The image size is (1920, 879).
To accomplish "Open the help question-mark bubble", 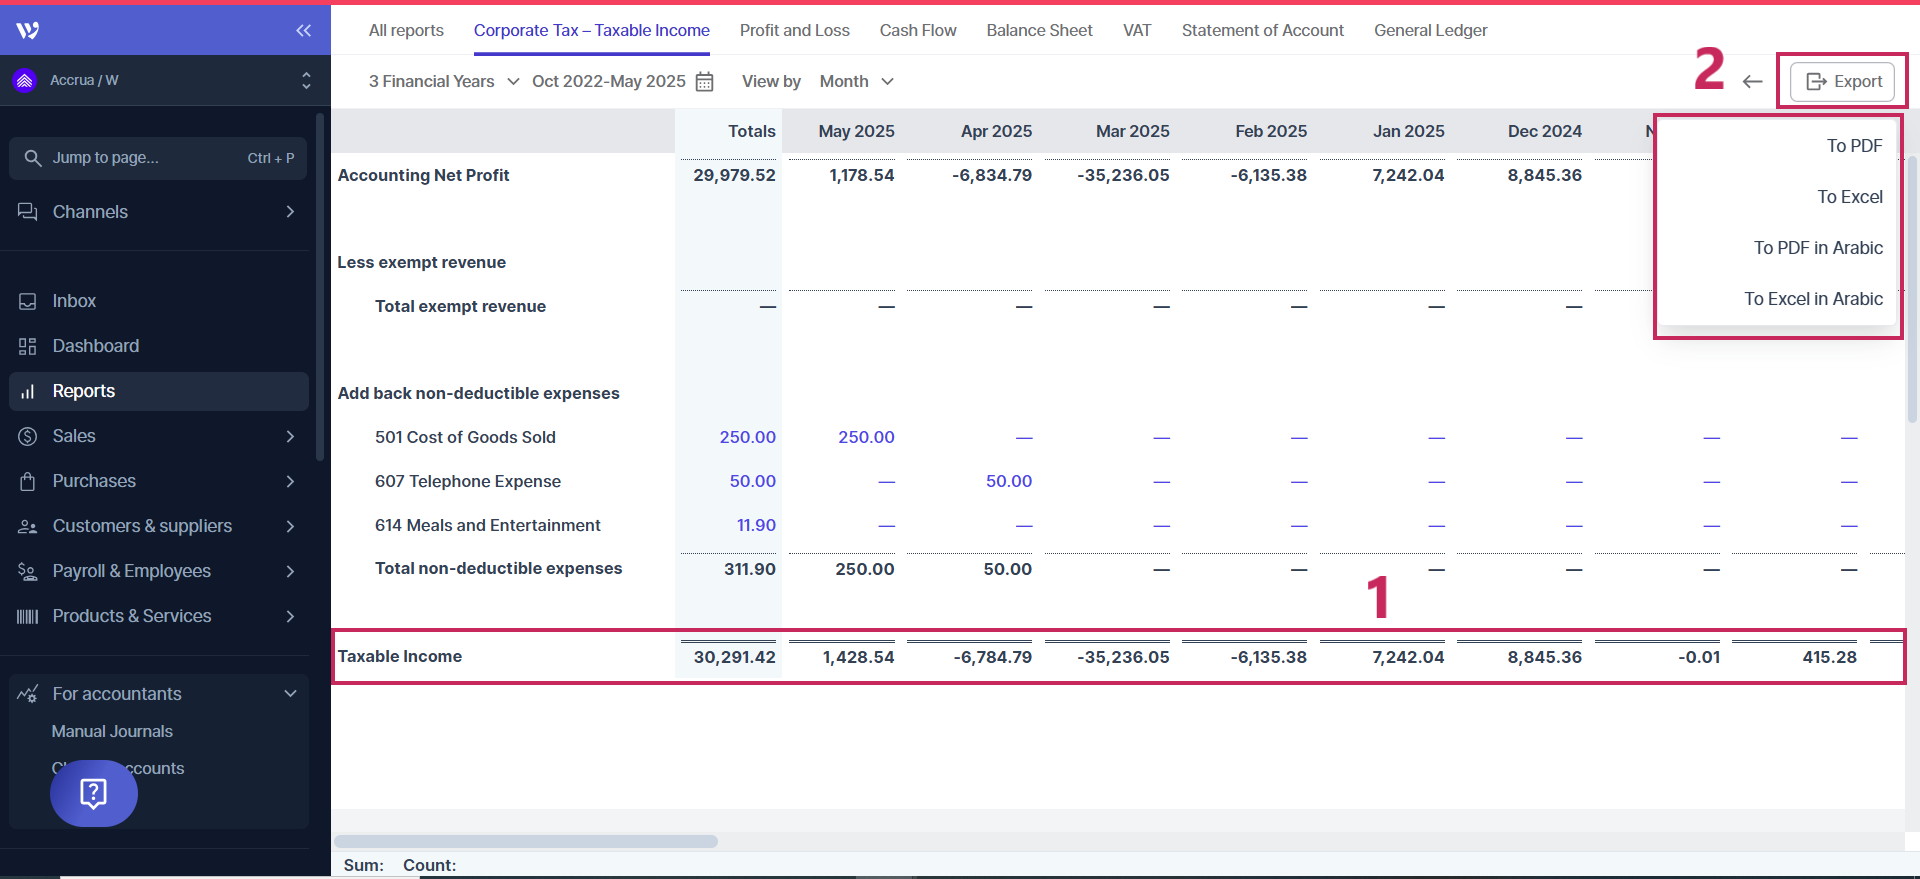I will (x=94, y=793).
